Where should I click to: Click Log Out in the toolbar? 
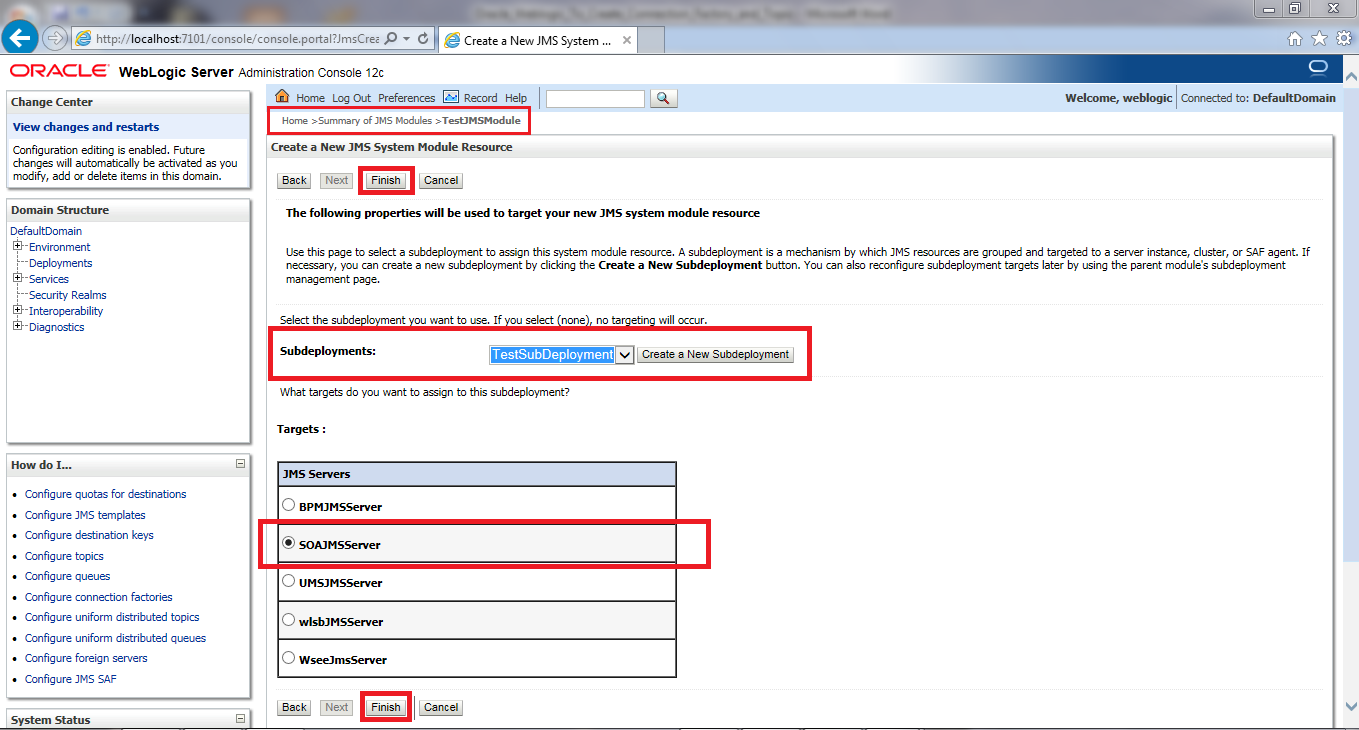coord(351,98)
